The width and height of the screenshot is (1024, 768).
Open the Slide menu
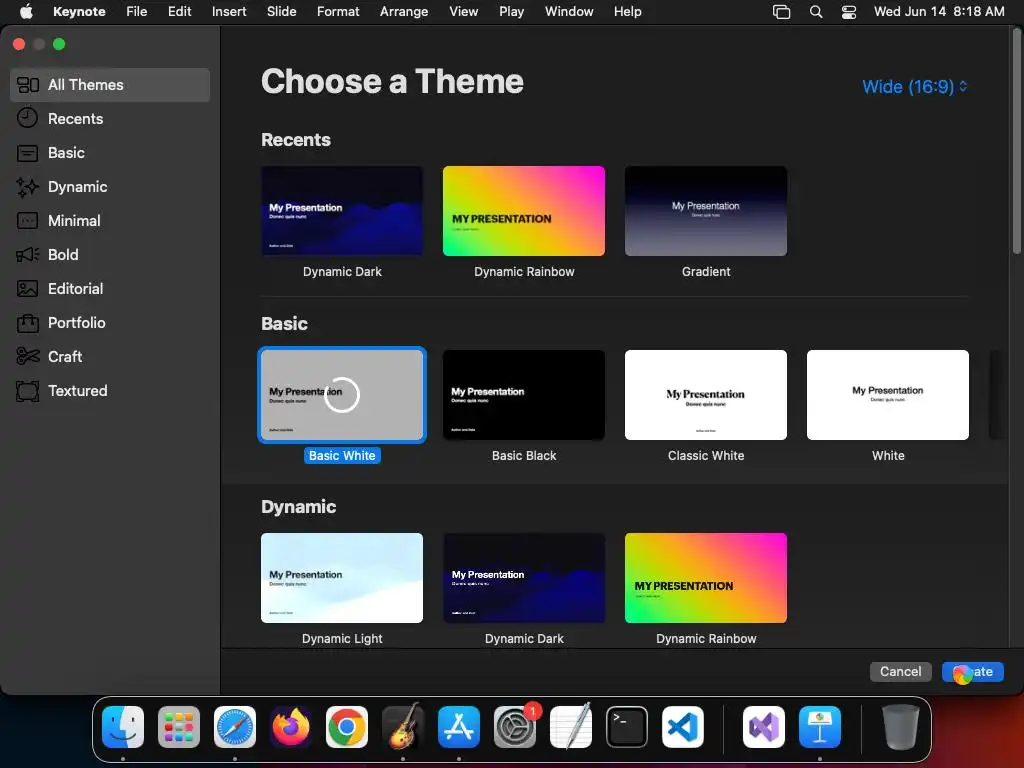(281, 11)
